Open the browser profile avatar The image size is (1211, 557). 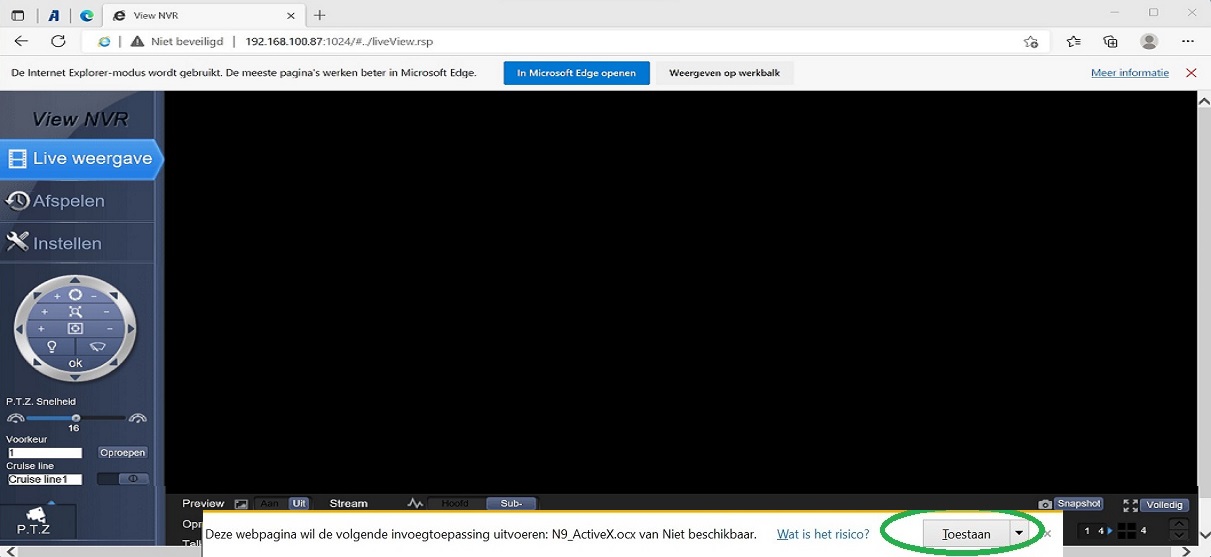point(1149,41)
